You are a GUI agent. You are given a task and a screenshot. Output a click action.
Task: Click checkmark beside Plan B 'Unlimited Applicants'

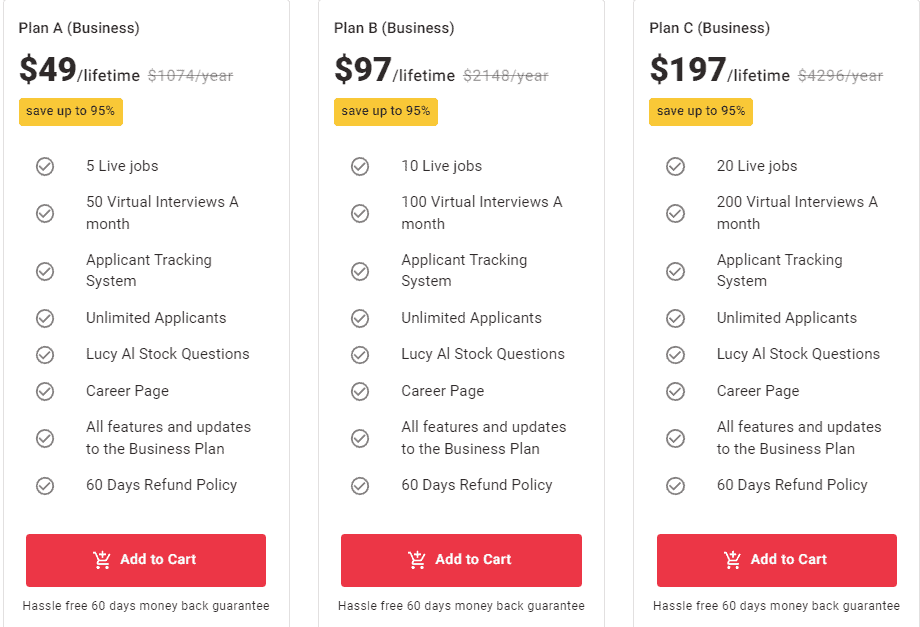[x=360, y=318]
